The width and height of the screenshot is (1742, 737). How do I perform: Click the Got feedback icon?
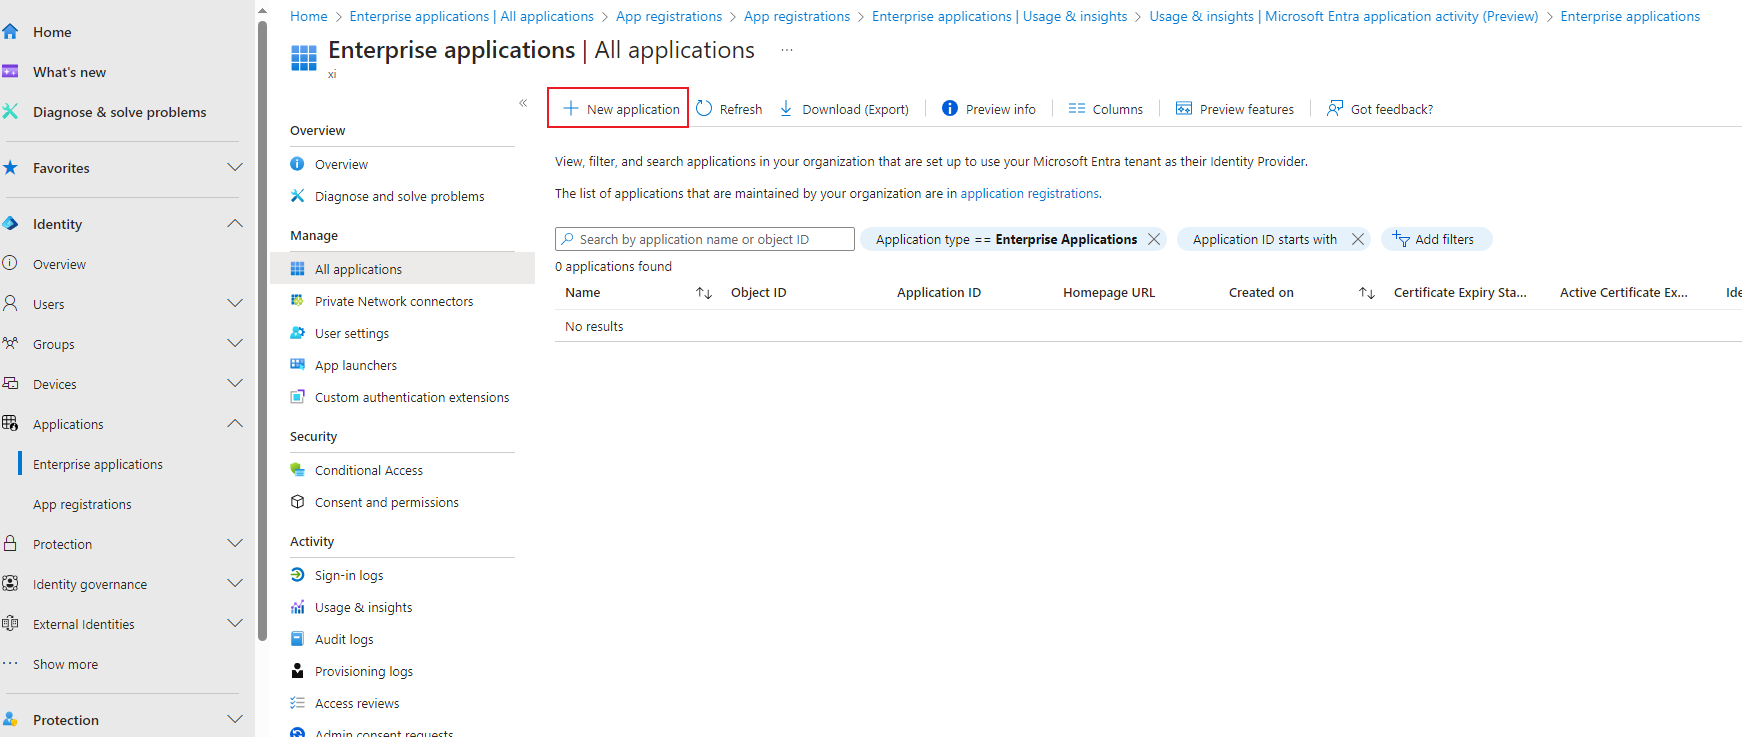1335,108
